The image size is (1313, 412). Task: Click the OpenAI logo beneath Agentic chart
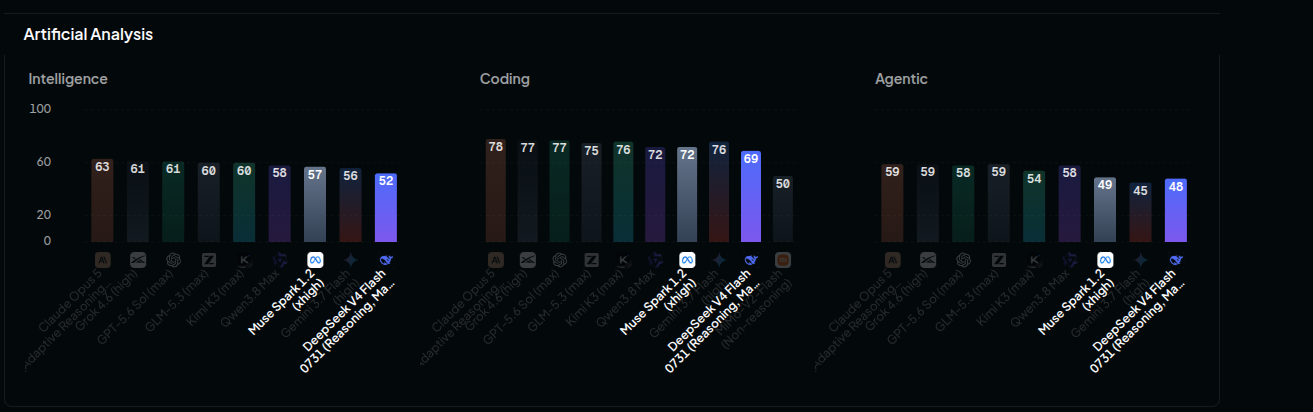point(963,260)
